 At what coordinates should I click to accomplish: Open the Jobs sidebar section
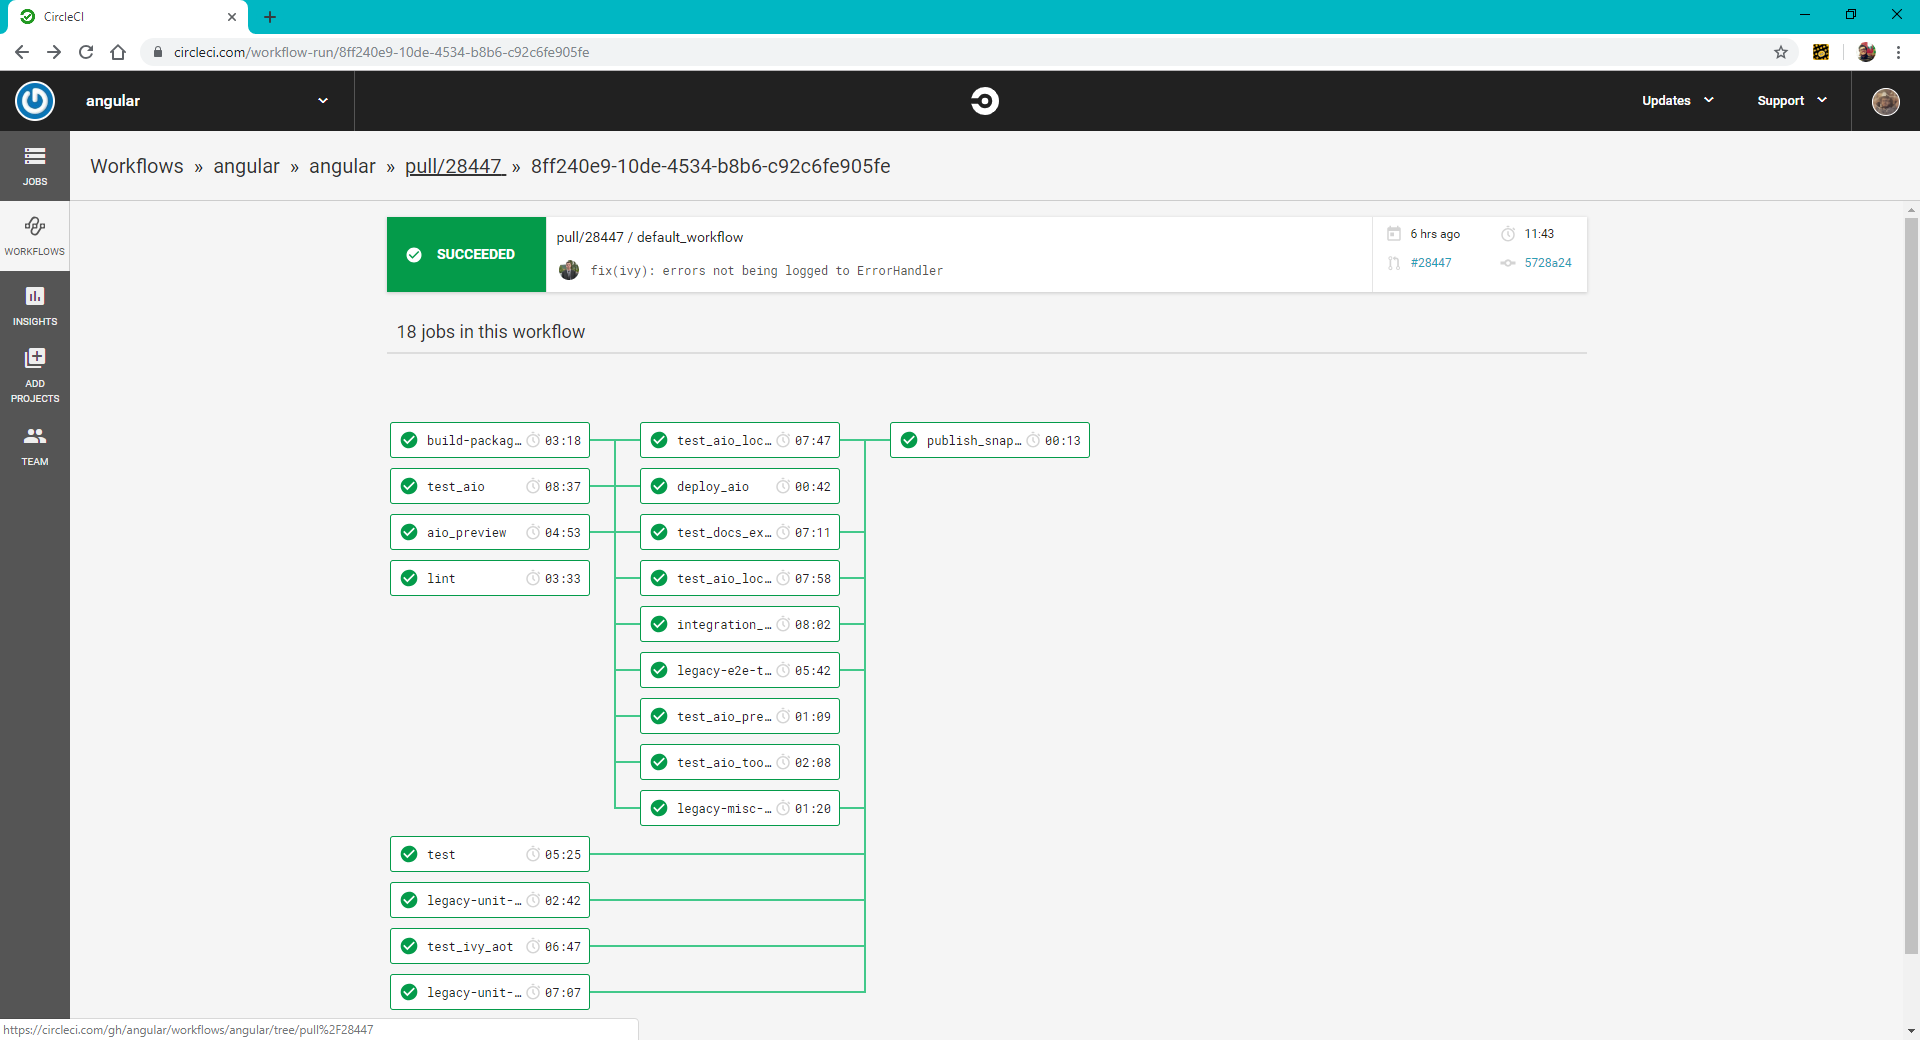[35, 166]
